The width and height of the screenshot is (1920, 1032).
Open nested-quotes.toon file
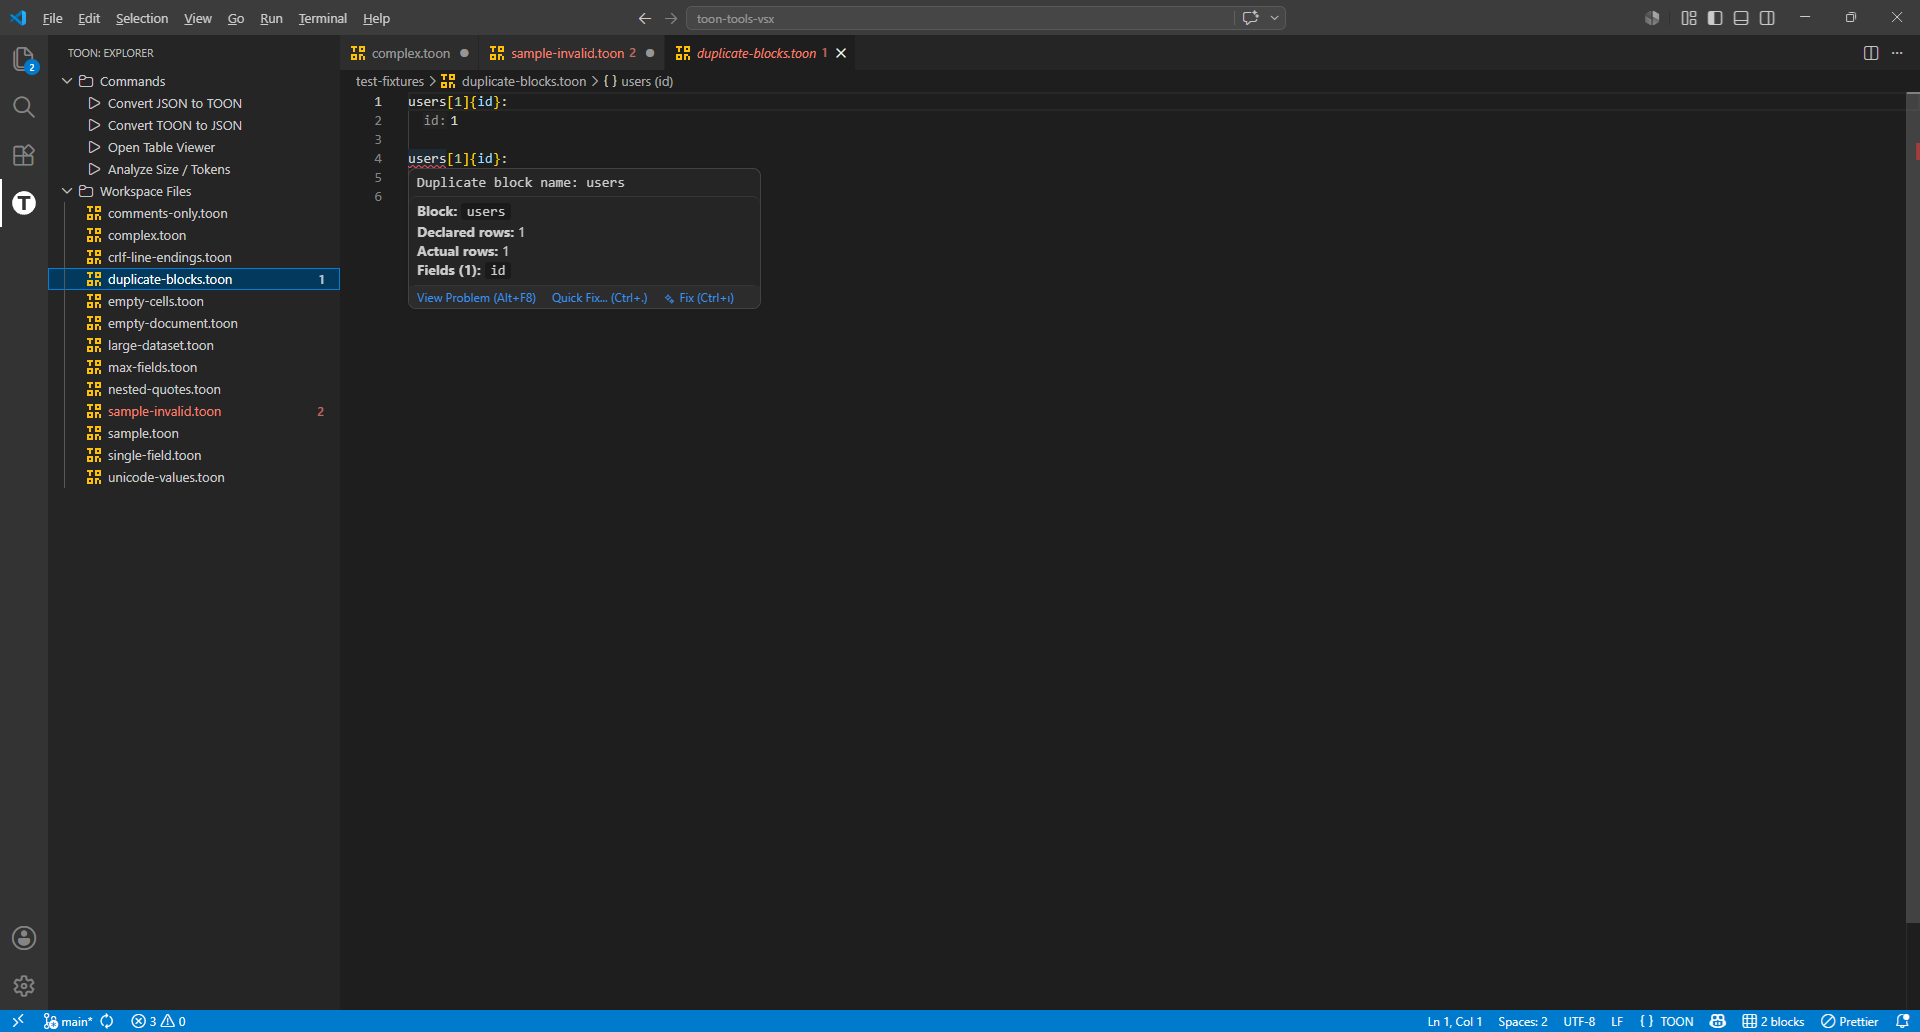[x=164, y=389]
